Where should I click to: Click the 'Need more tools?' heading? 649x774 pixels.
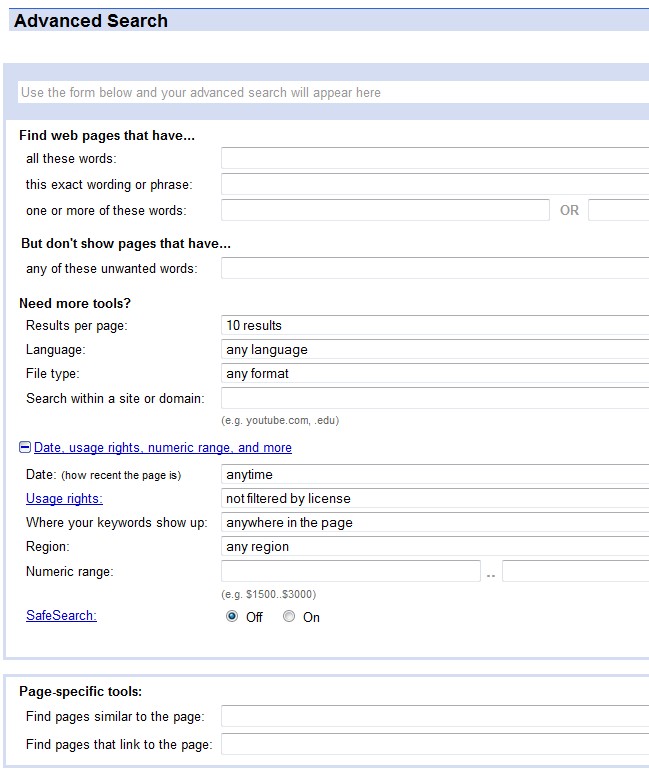(75, 303)
